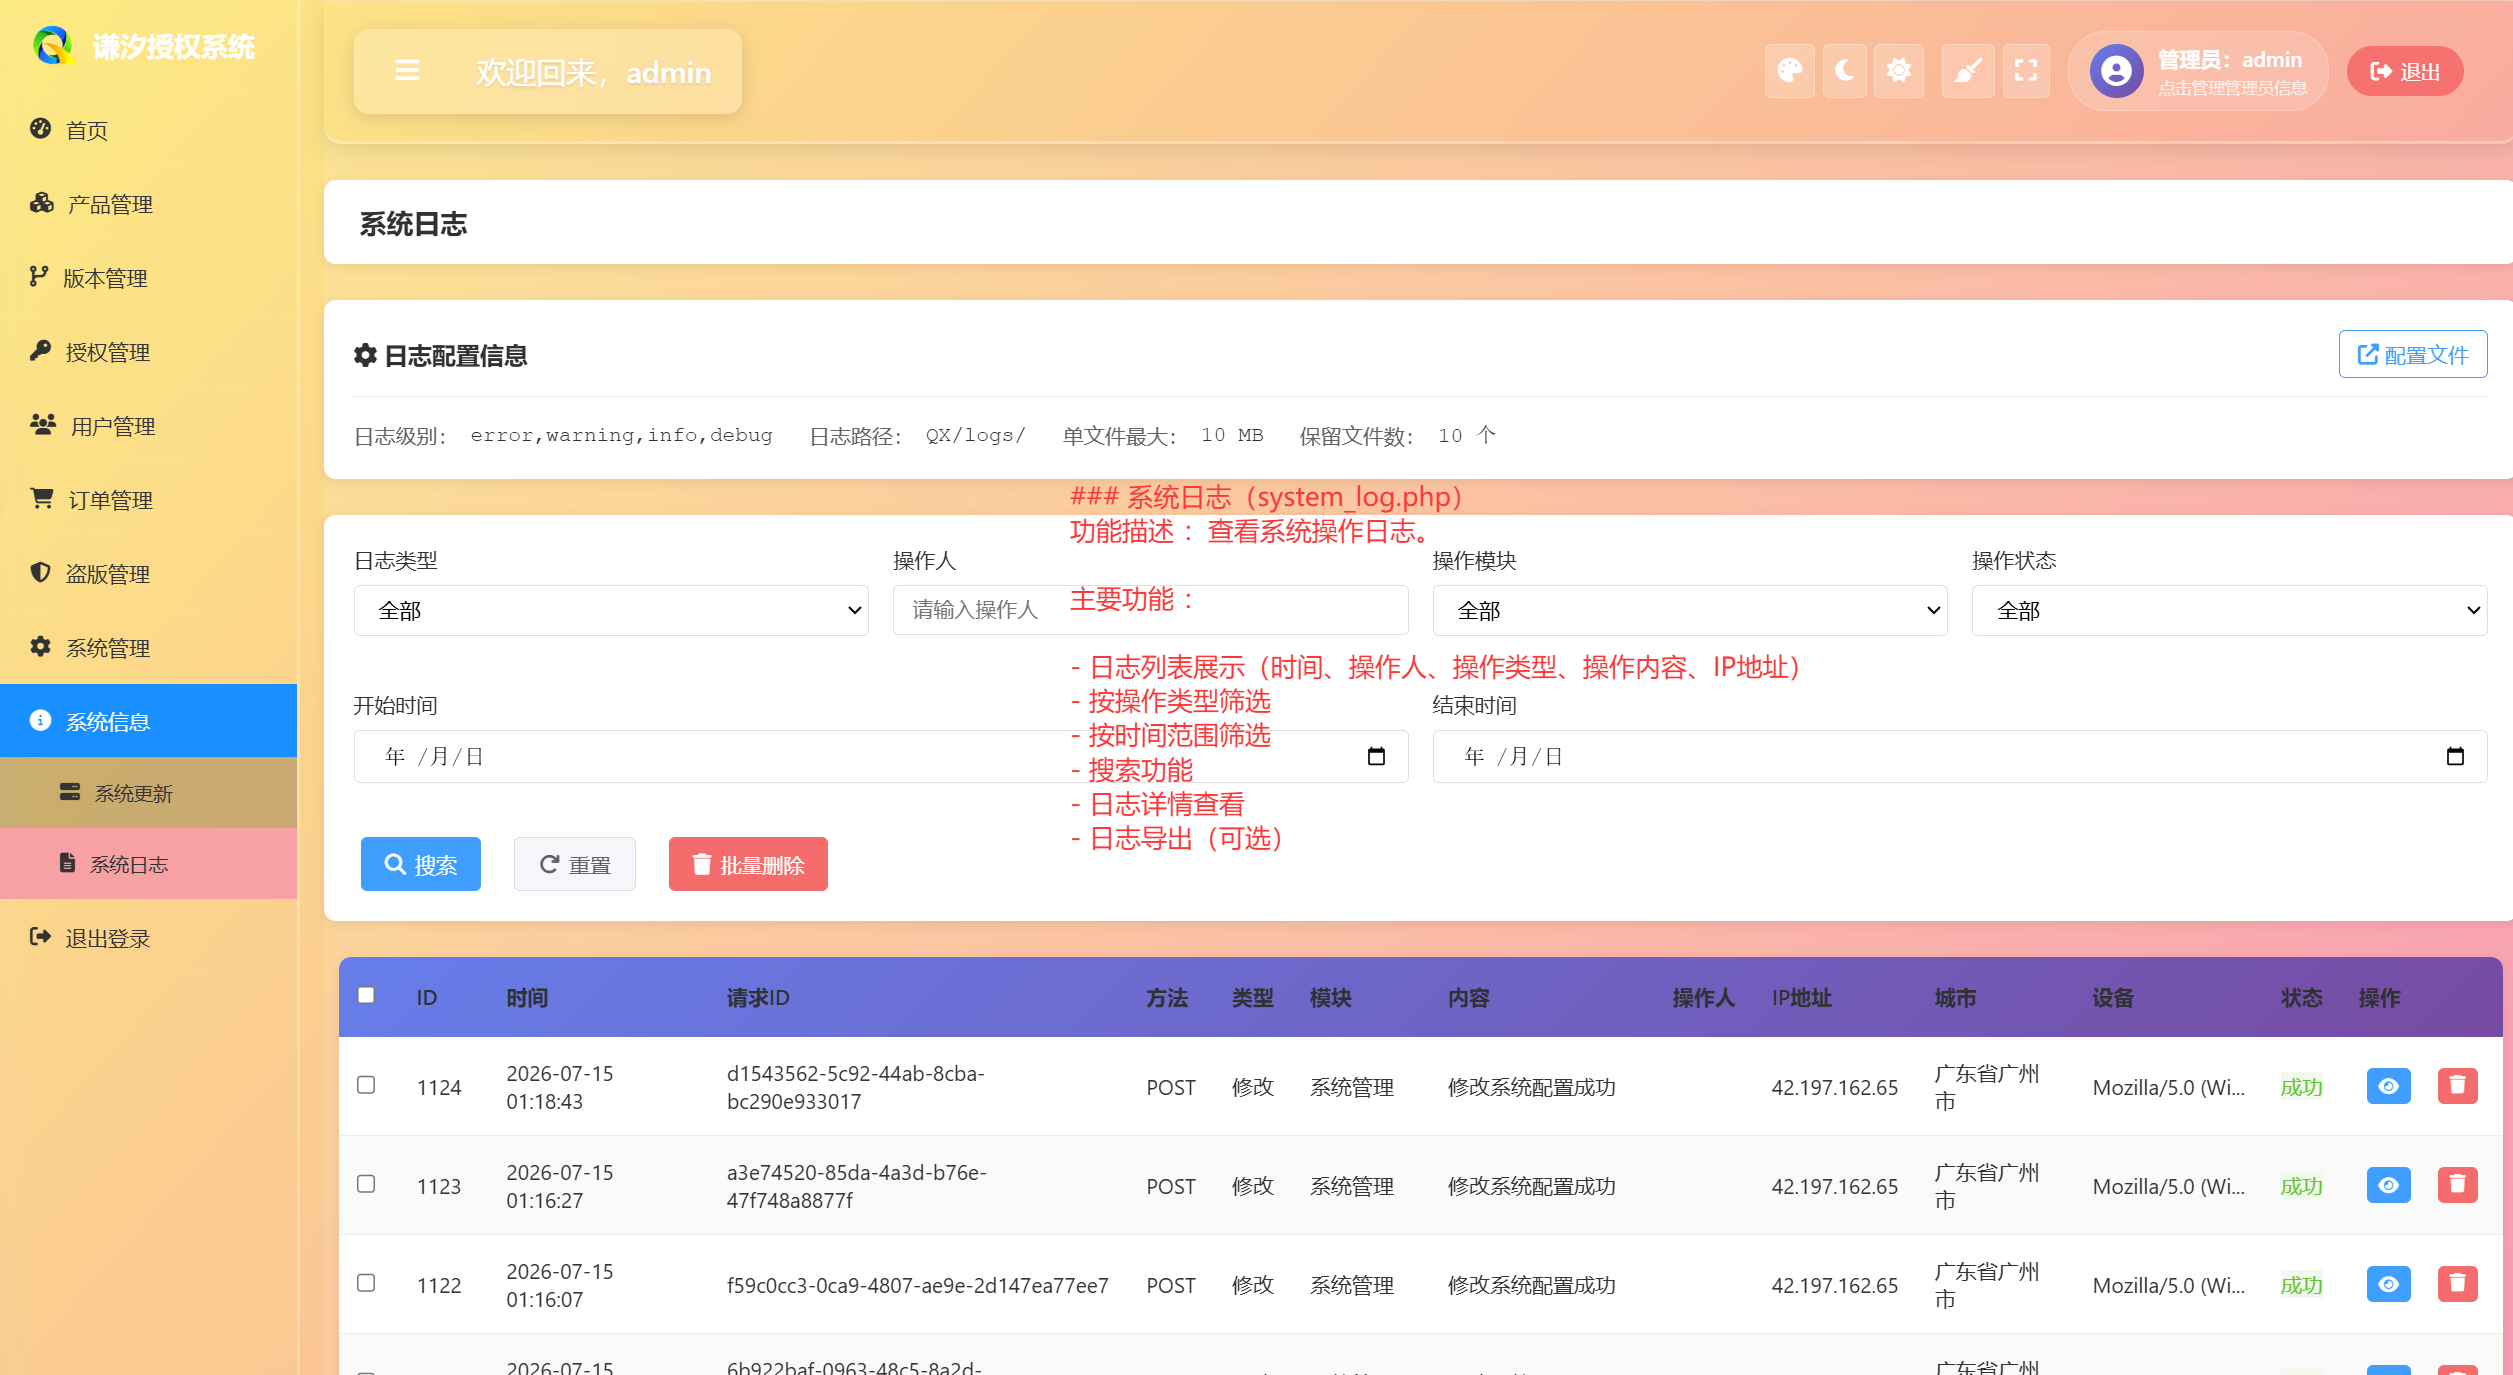Screen dimensions: 2513x1375
Task: Open 首页 in the sidebar
Action: point(148,130)
